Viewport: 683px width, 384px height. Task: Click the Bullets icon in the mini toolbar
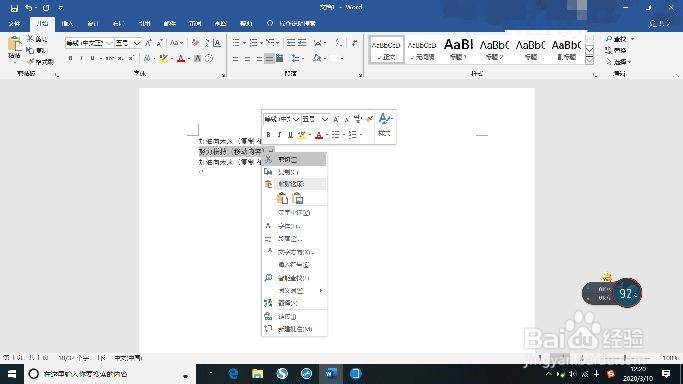(335, 135)
